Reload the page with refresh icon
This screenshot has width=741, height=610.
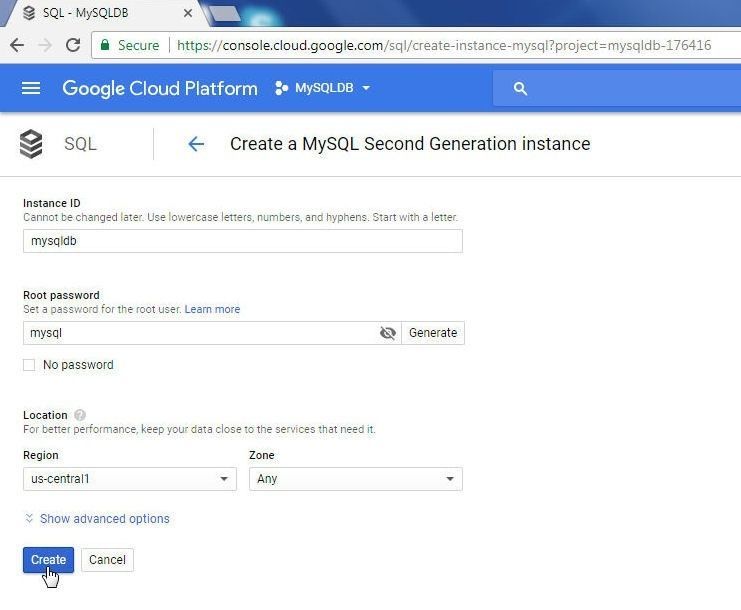tap(73, 45)
